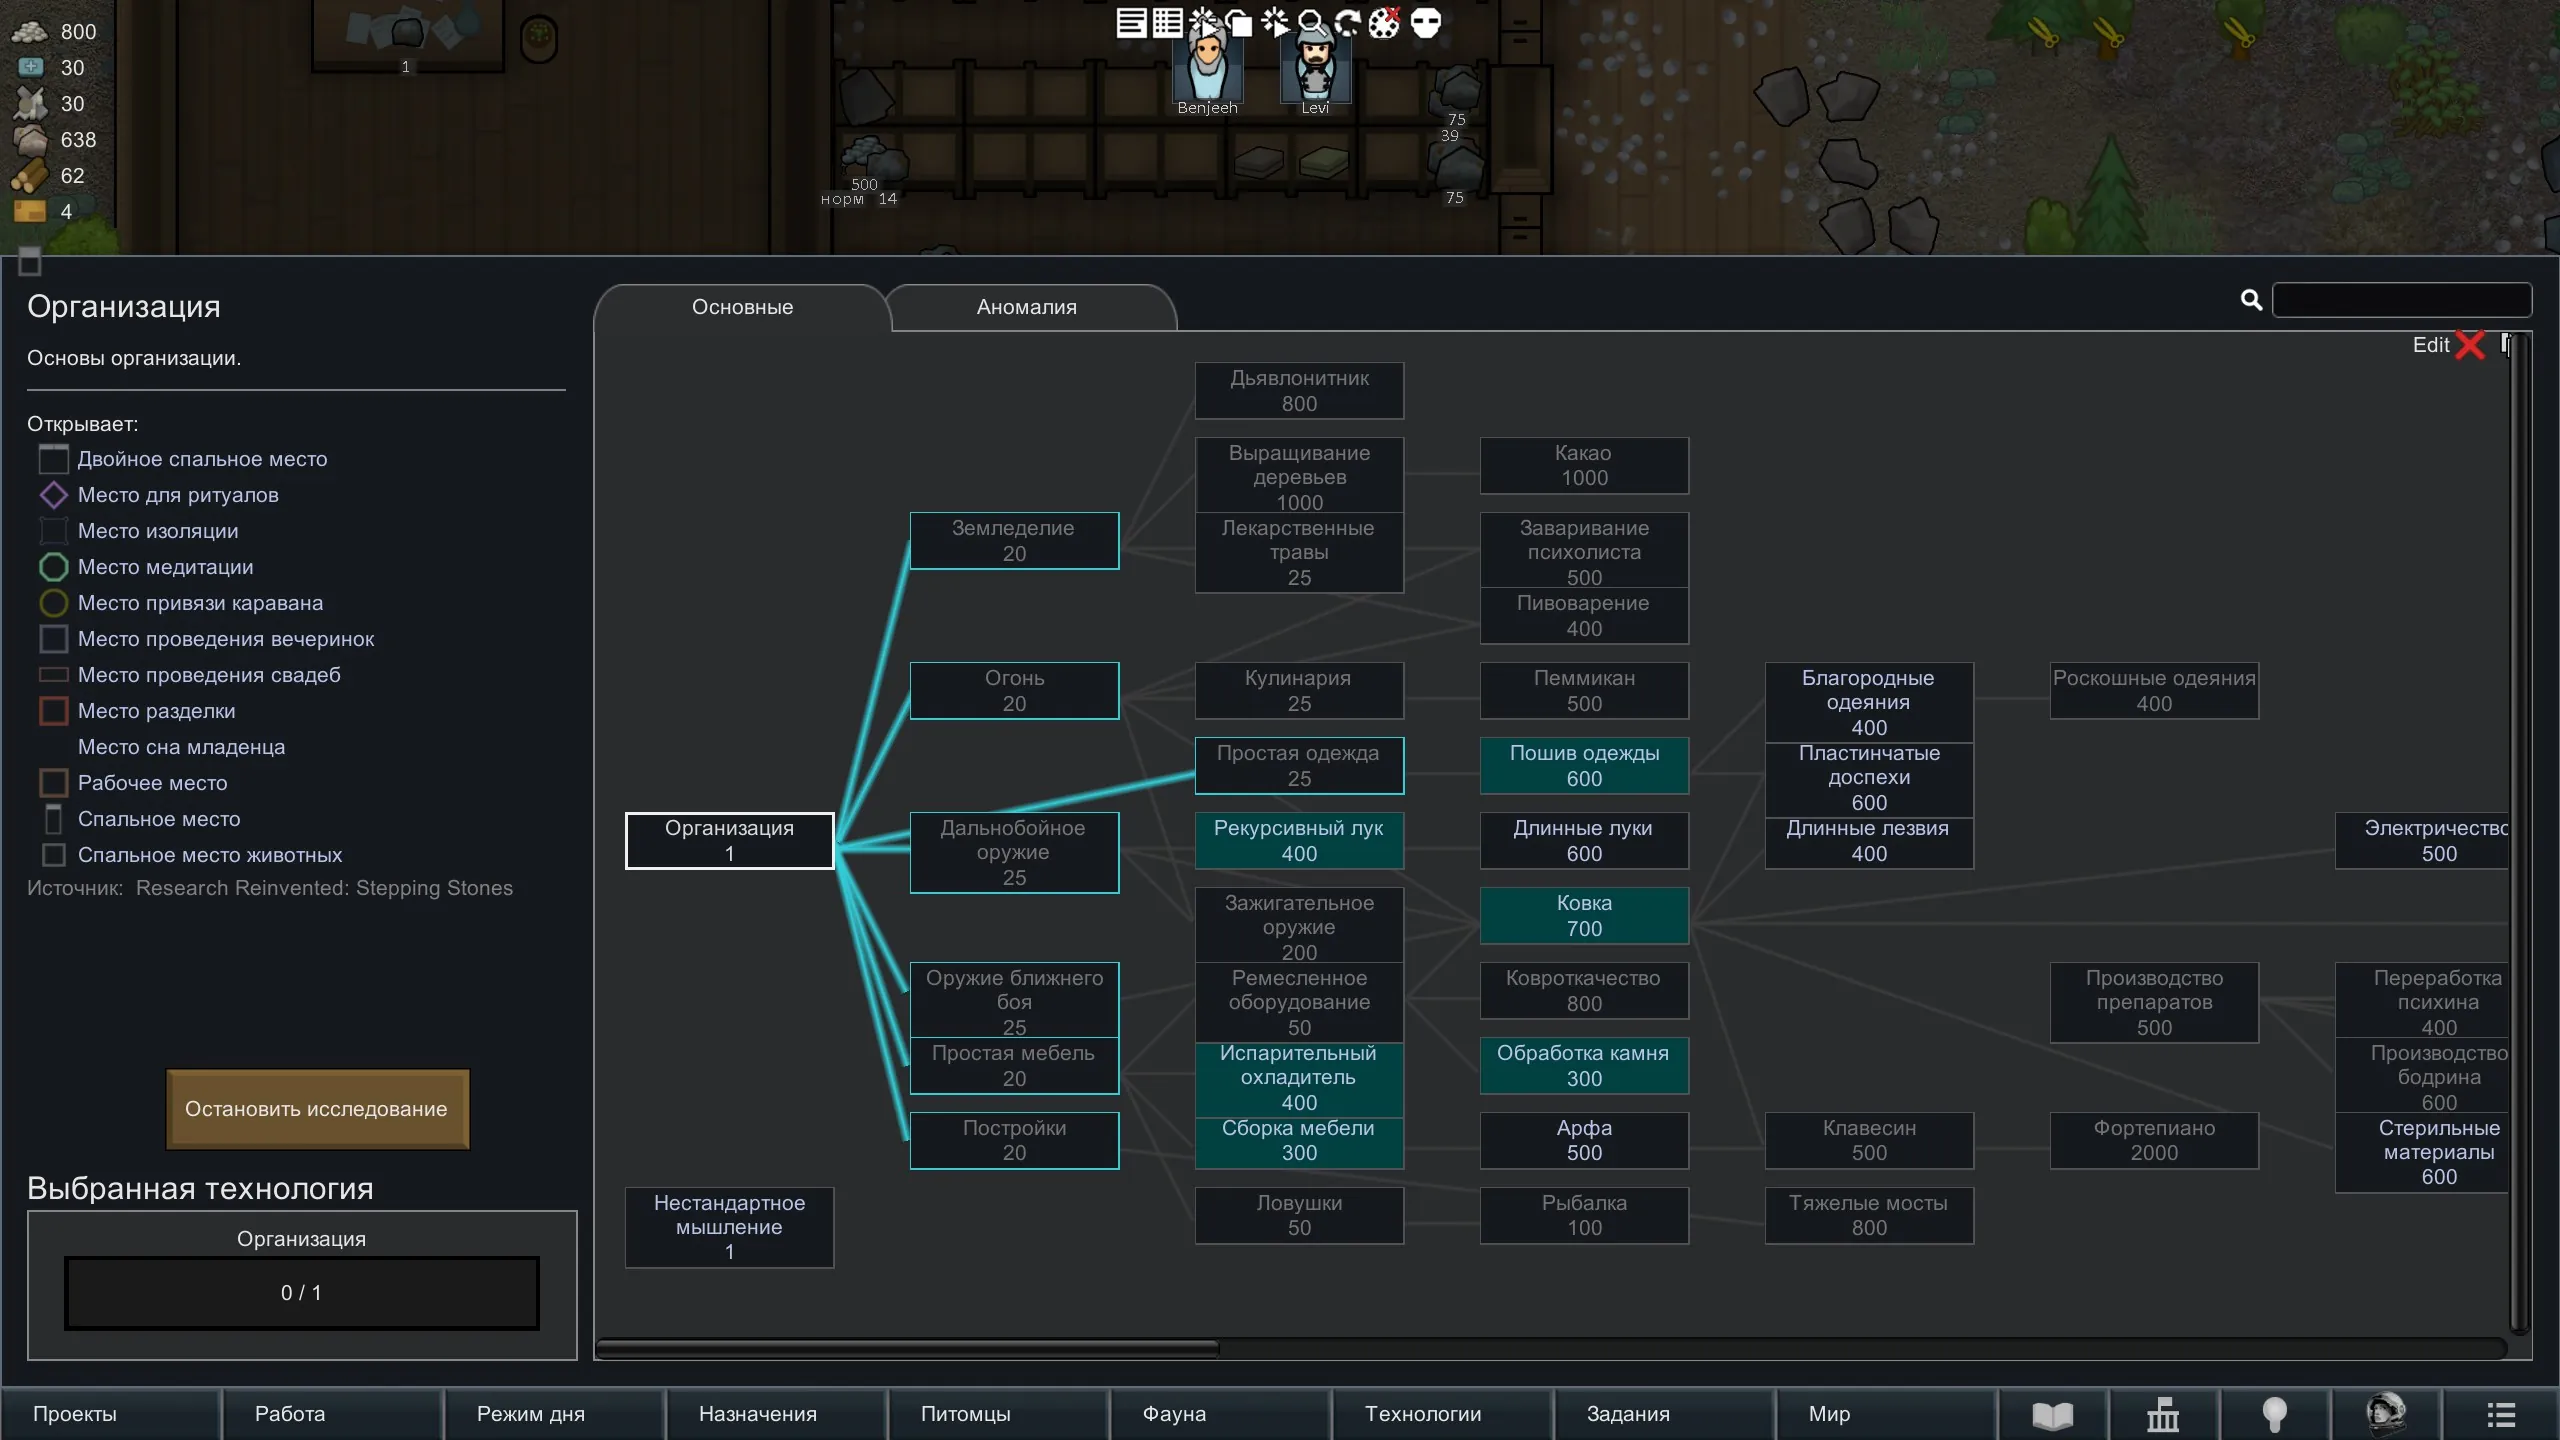Open the Технологии menu tab
Screen dimensions: 2560x1440
(x=1422, y=1414)
